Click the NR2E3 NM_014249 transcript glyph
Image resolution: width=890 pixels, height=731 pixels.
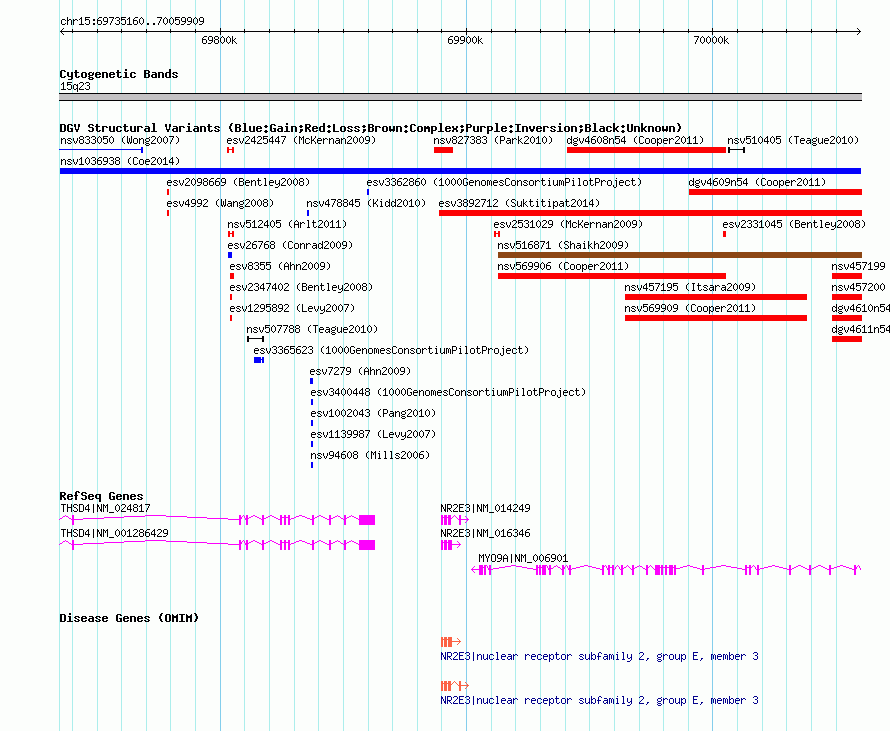455,520
